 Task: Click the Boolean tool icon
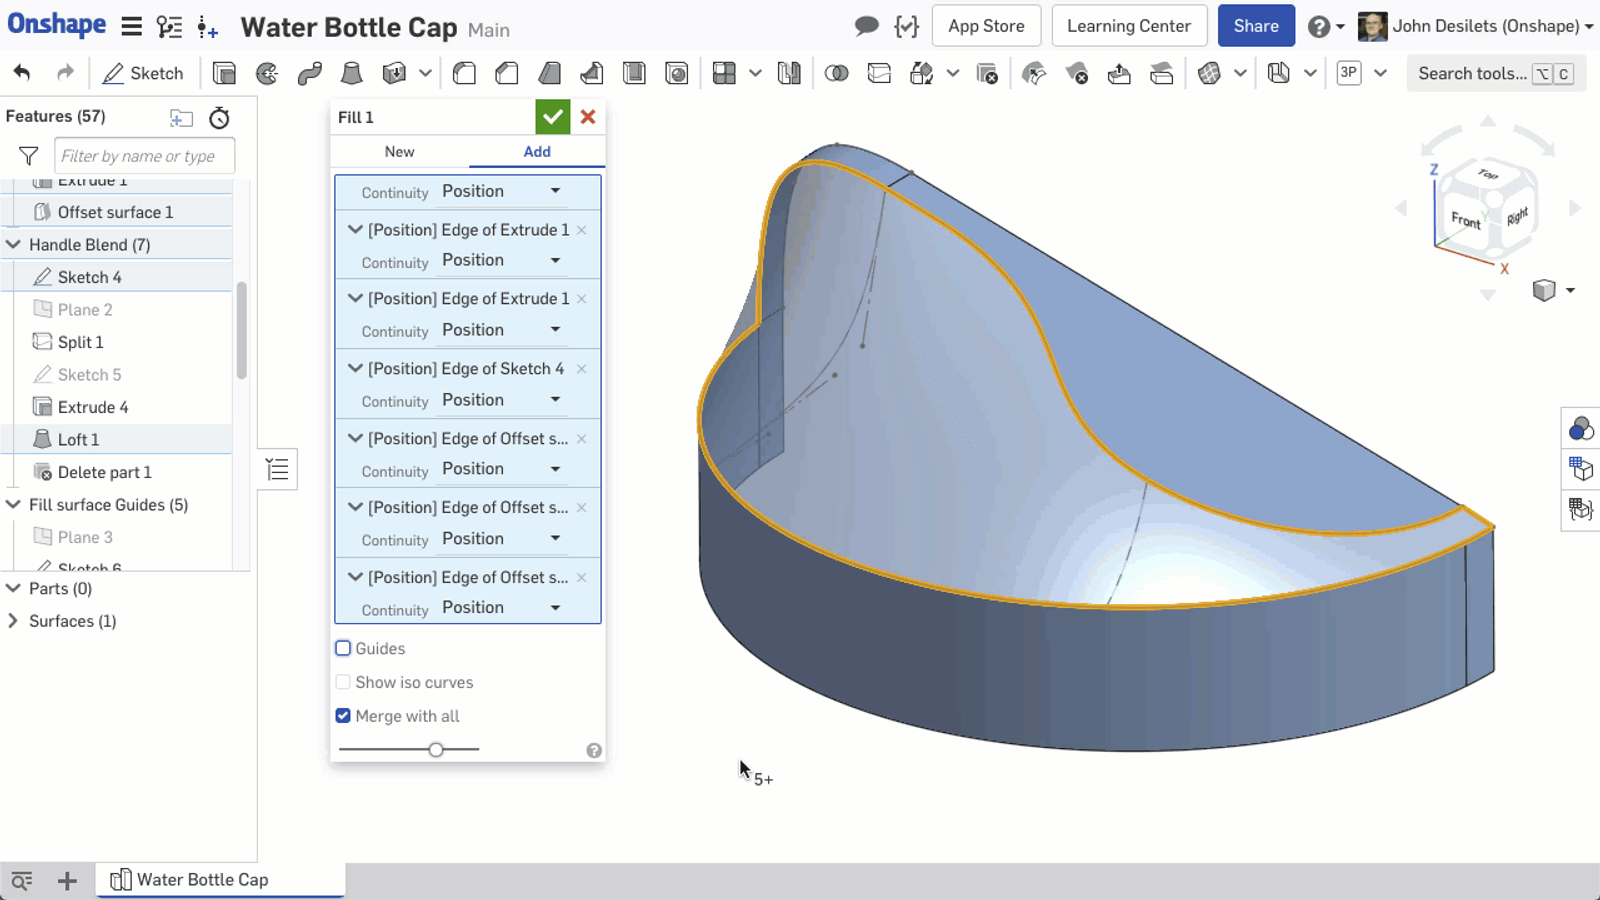coord(836,73)
